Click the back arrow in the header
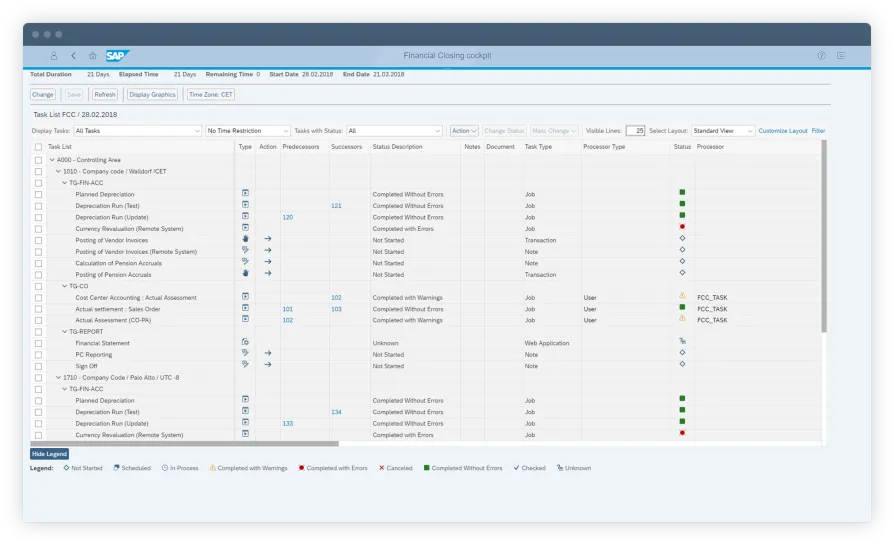The width and height of the screenshot is (894, 545). (73, 56)
